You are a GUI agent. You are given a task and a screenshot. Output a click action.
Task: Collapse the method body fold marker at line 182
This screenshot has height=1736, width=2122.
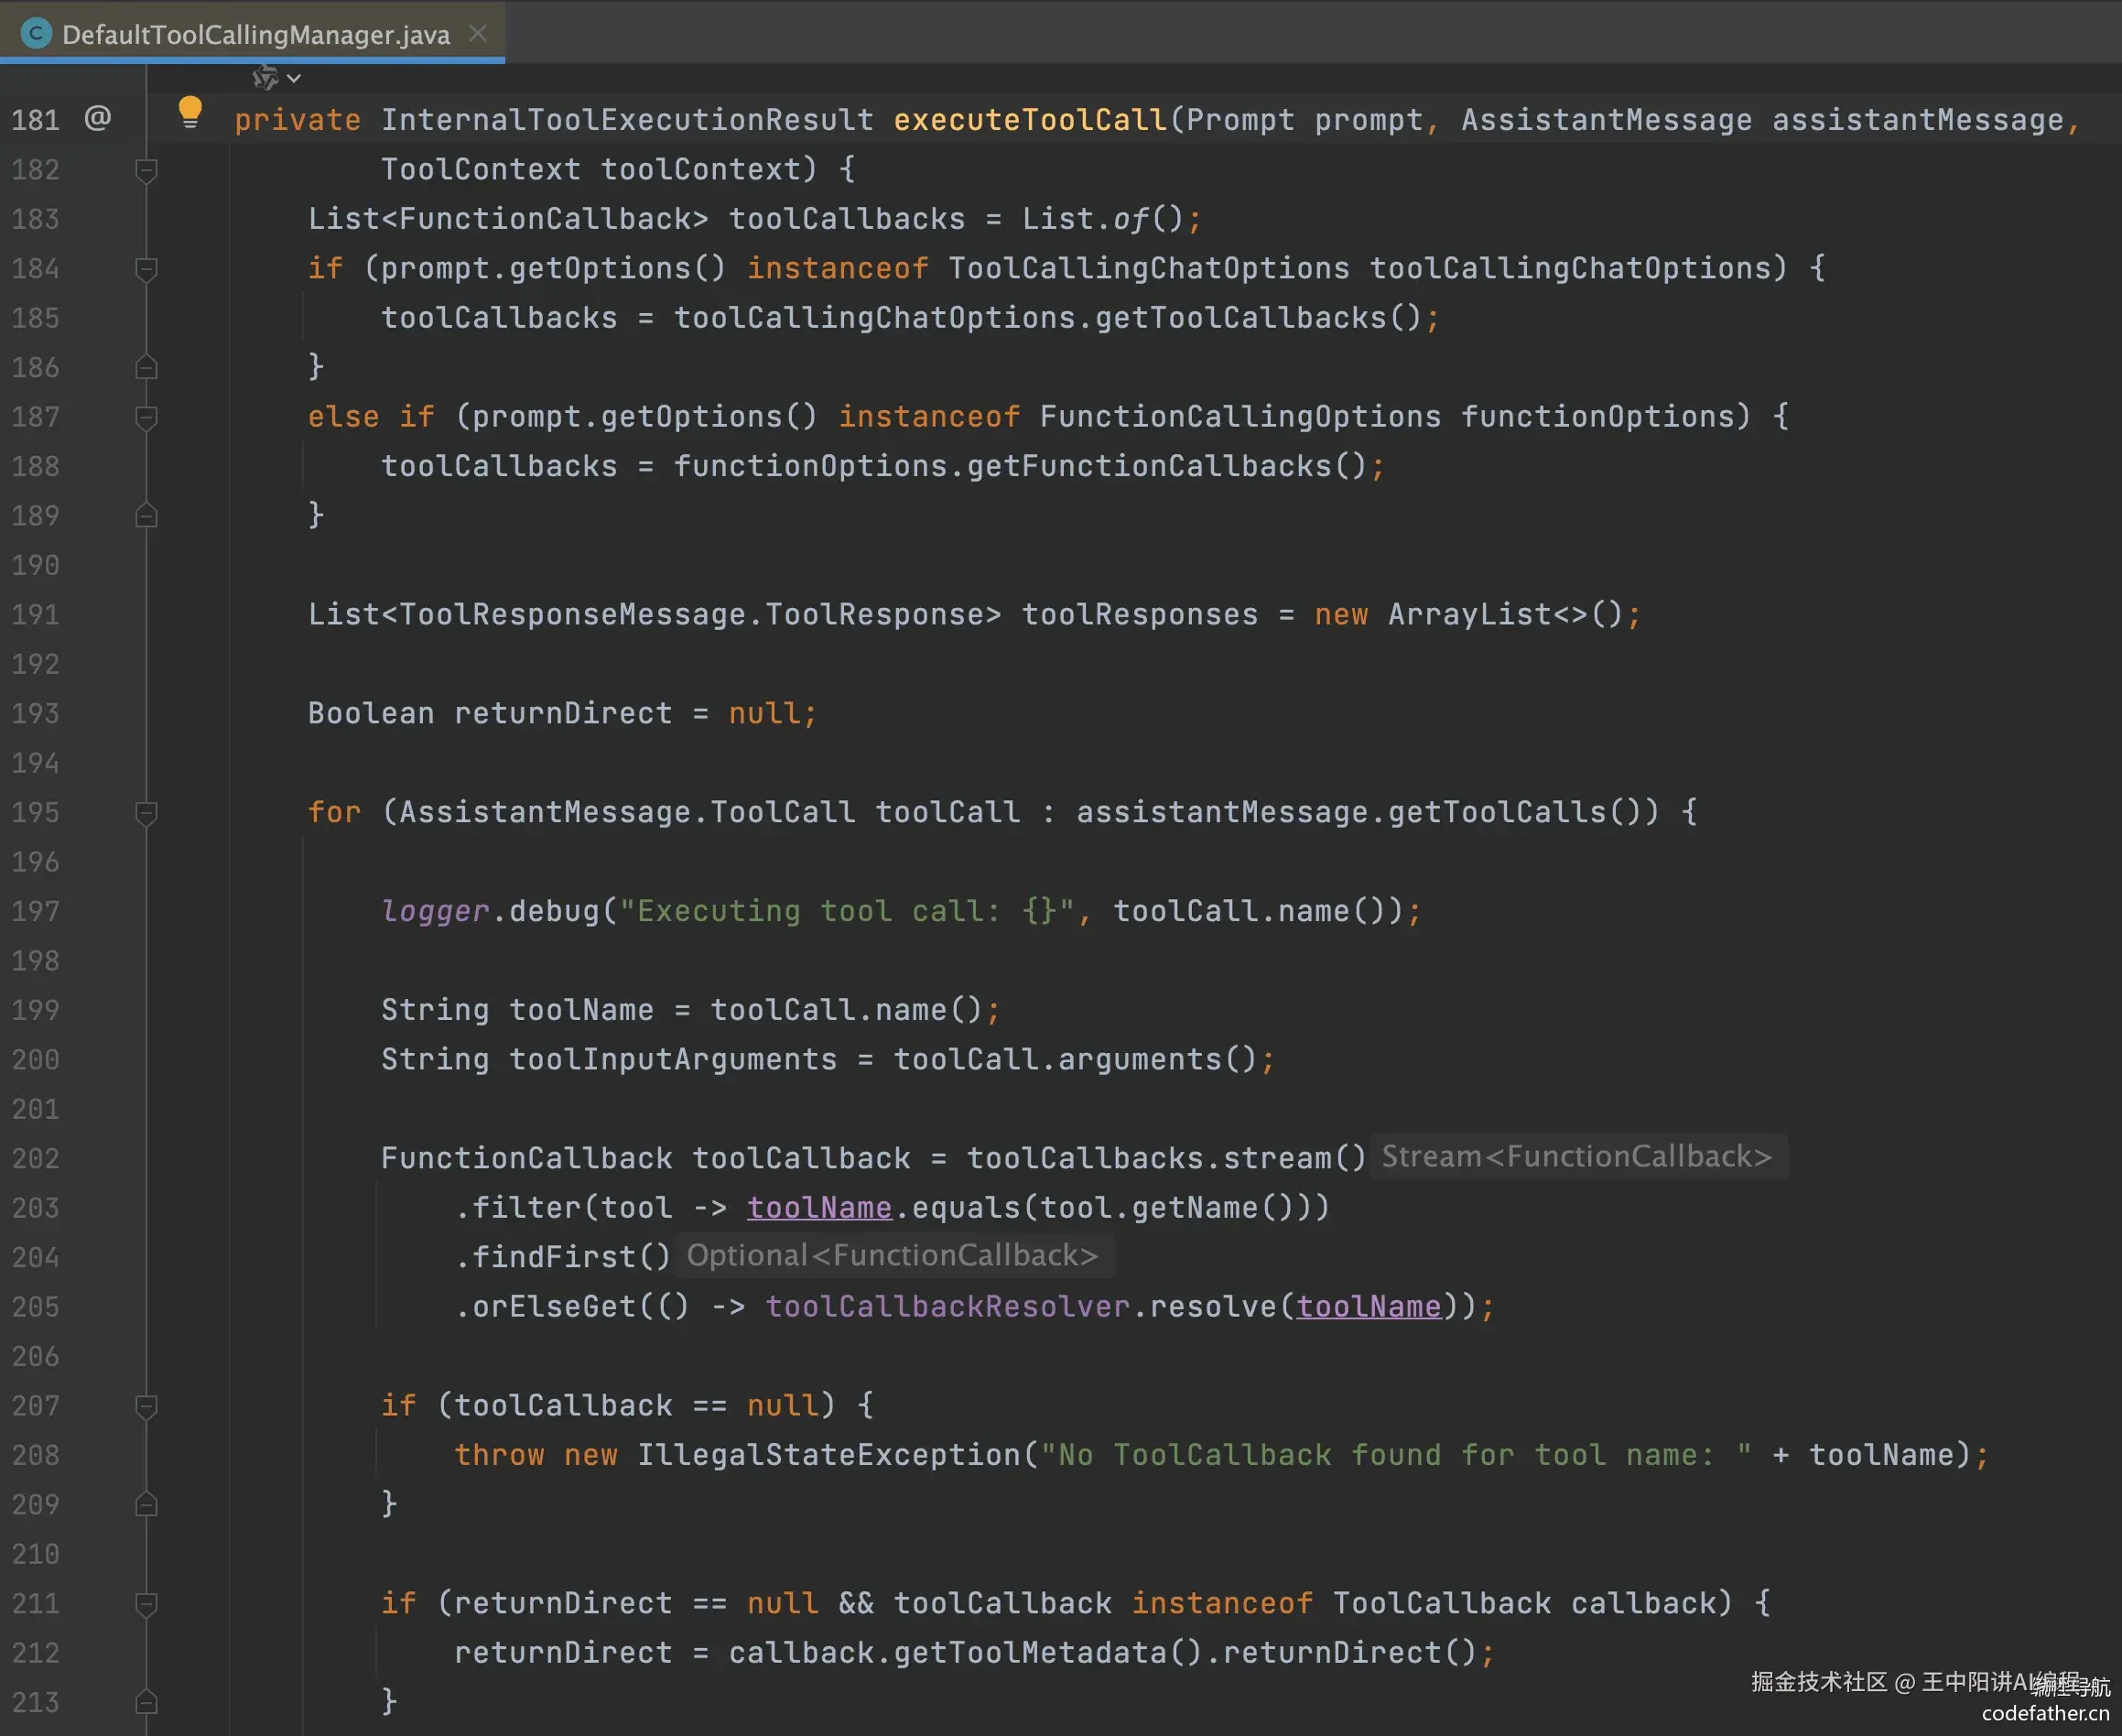pos(146,170)
